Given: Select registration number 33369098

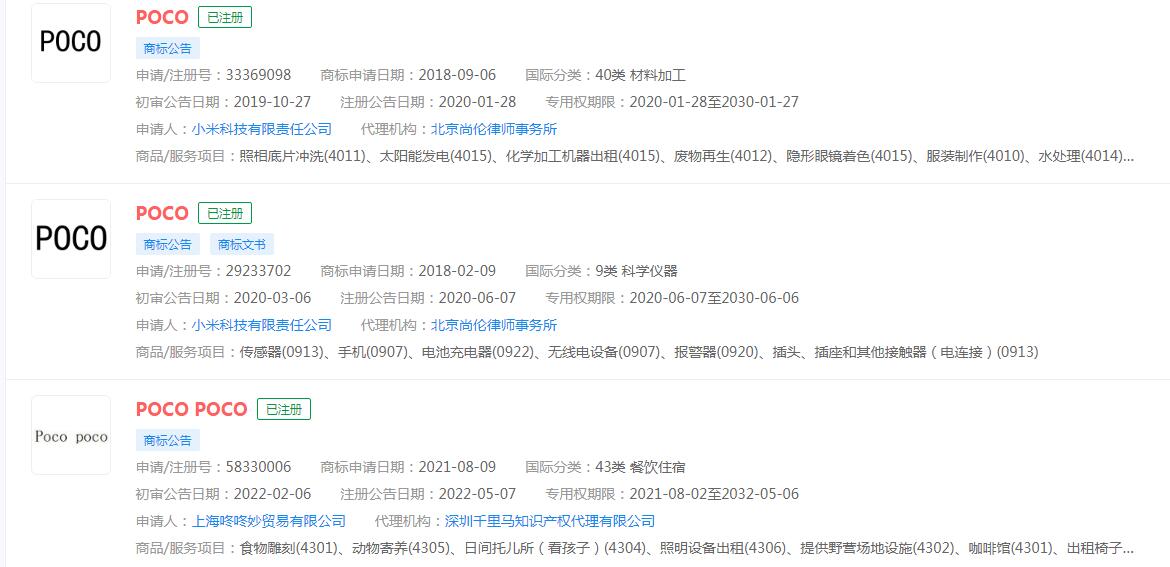Looking at the screenshot, I should 258,75.
